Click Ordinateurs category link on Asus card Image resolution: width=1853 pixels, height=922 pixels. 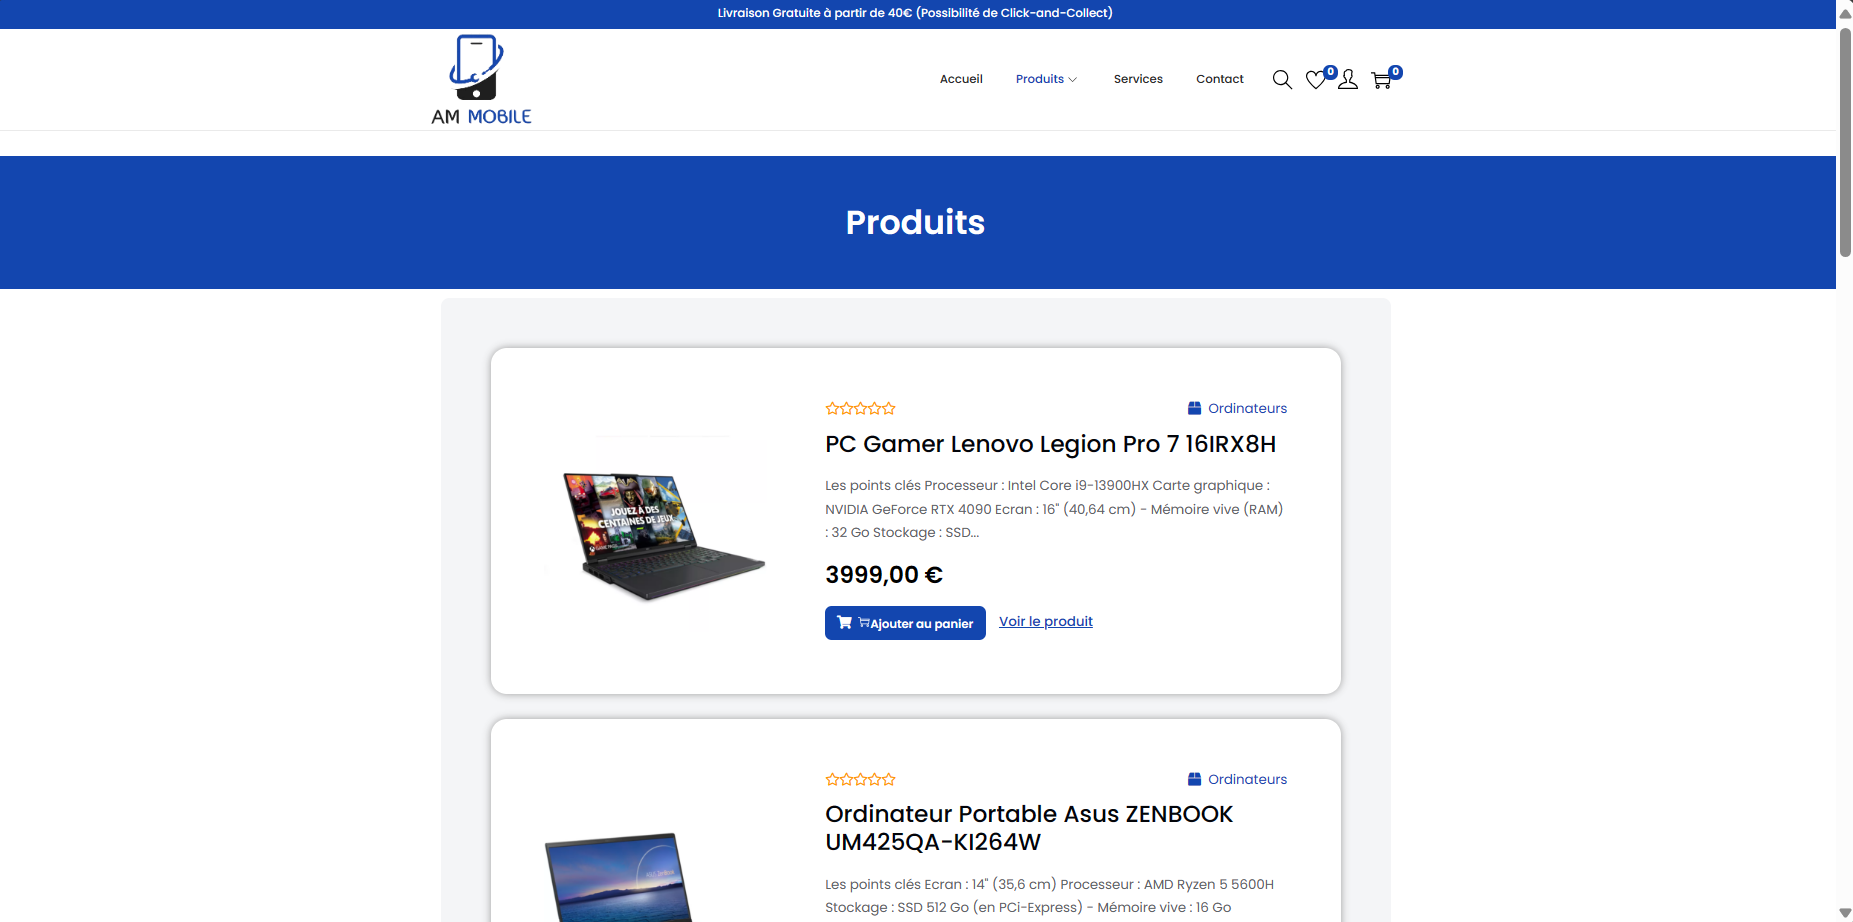tap(1247, 779)
